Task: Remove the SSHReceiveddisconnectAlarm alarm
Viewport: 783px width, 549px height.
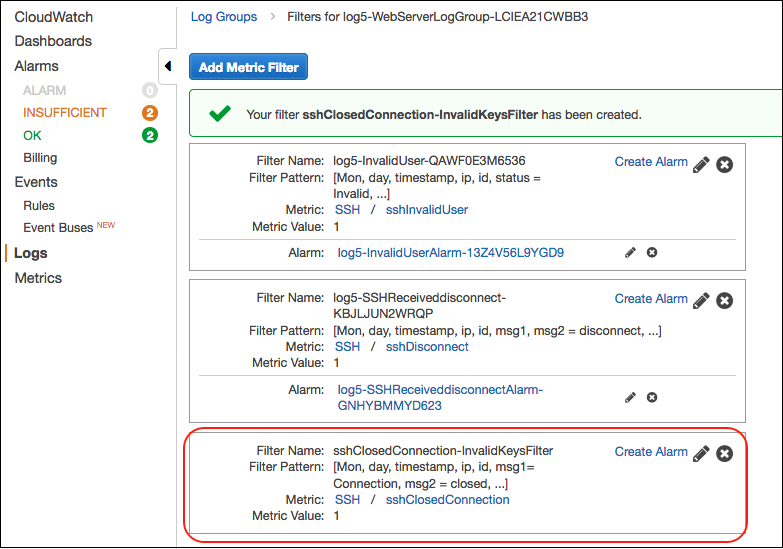Action: [x=652, y=398]
